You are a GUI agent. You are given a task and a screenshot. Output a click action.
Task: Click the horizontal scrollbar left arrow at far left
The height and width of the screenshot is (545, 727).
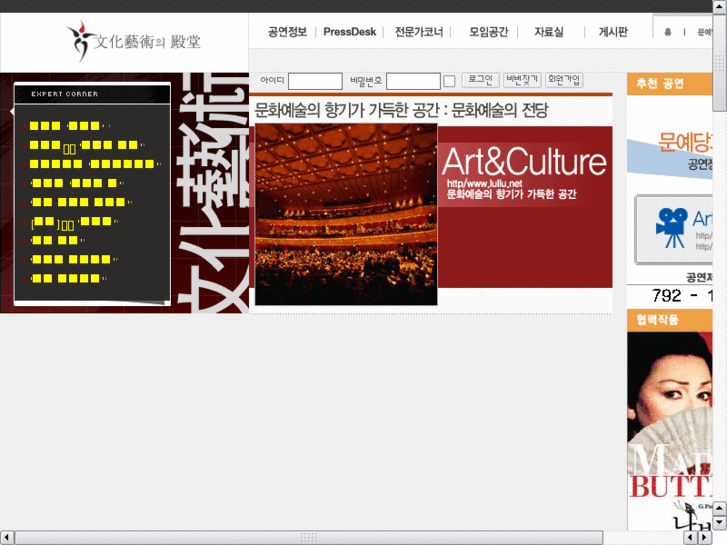pos(6,538)
